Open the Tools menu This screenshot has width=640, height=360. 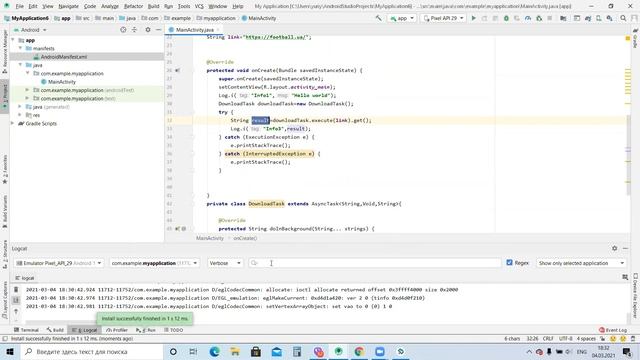coord(184,6)
